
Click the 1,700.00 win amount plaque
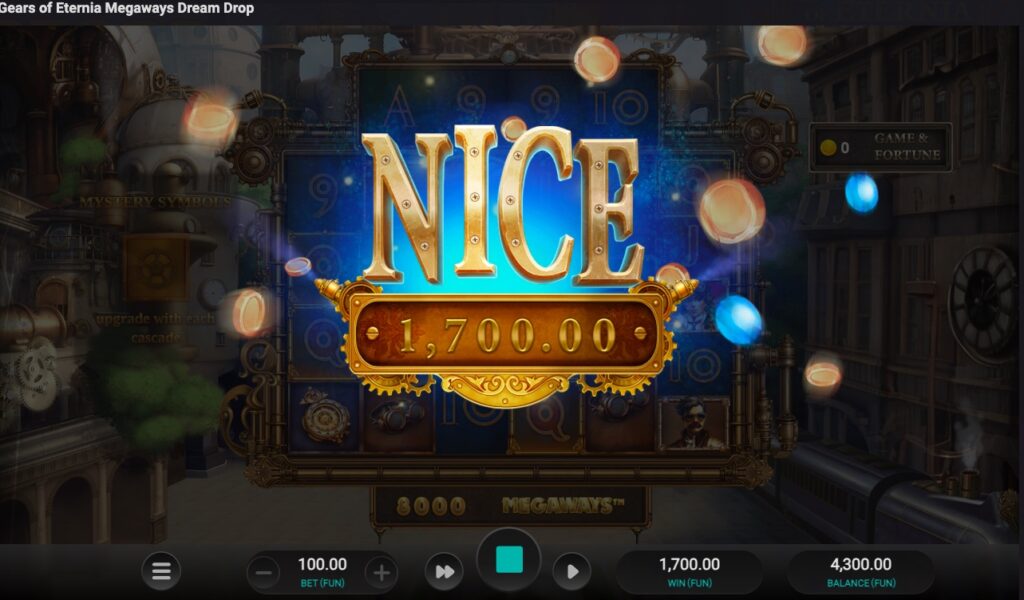[506, 335]
